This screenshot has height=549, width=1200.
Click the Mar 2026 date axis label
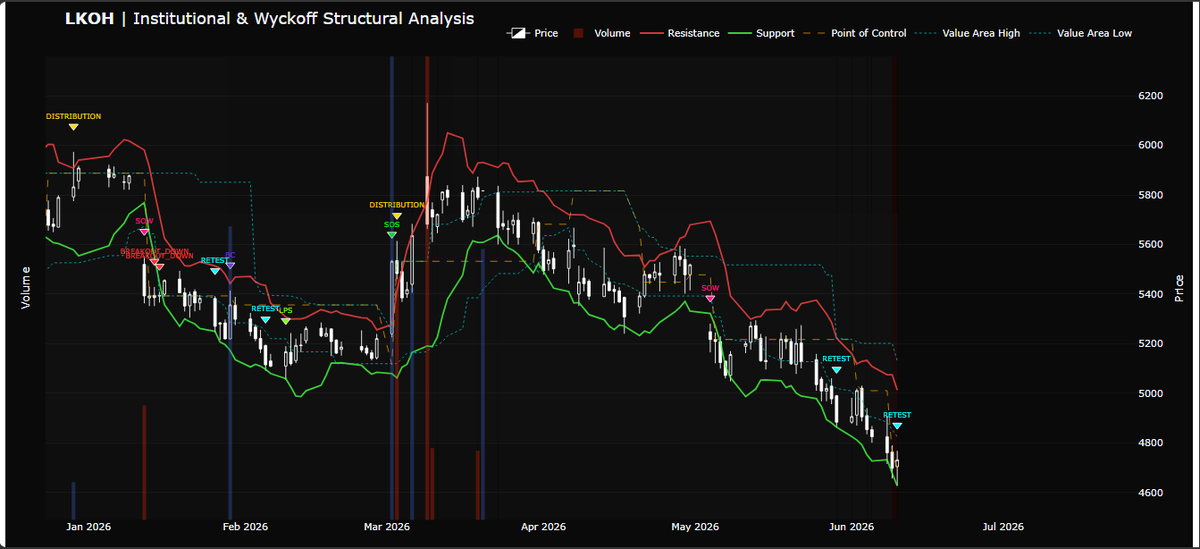click(x=387, y=527)
